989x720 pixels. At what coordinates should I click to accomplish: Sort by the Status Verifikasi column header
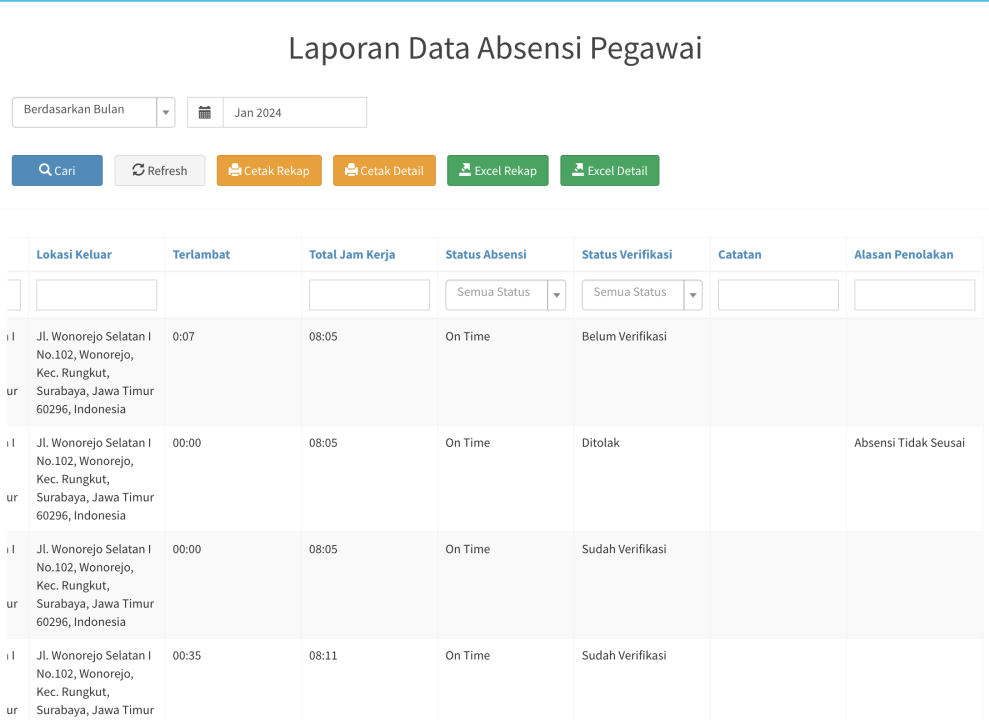[x=626, y=255]
